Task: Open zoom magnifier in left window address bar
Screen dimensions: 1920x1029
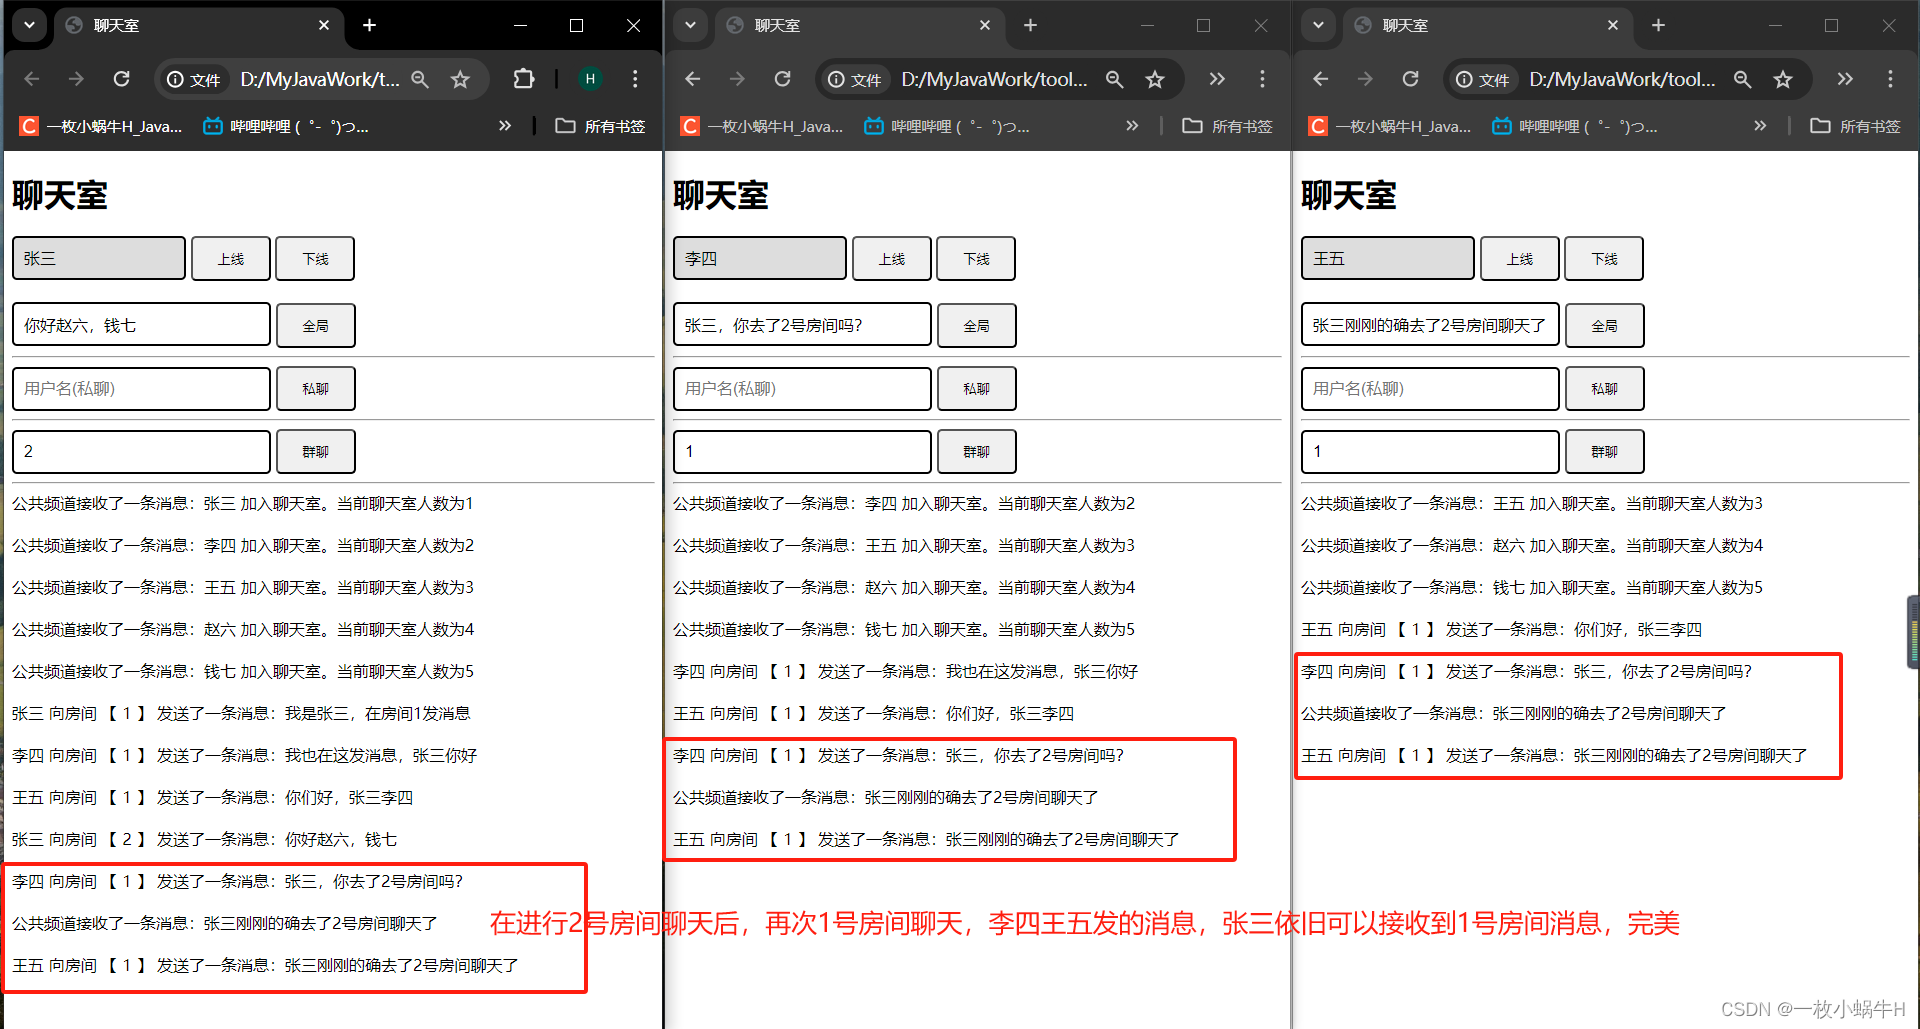Action: 420,79
